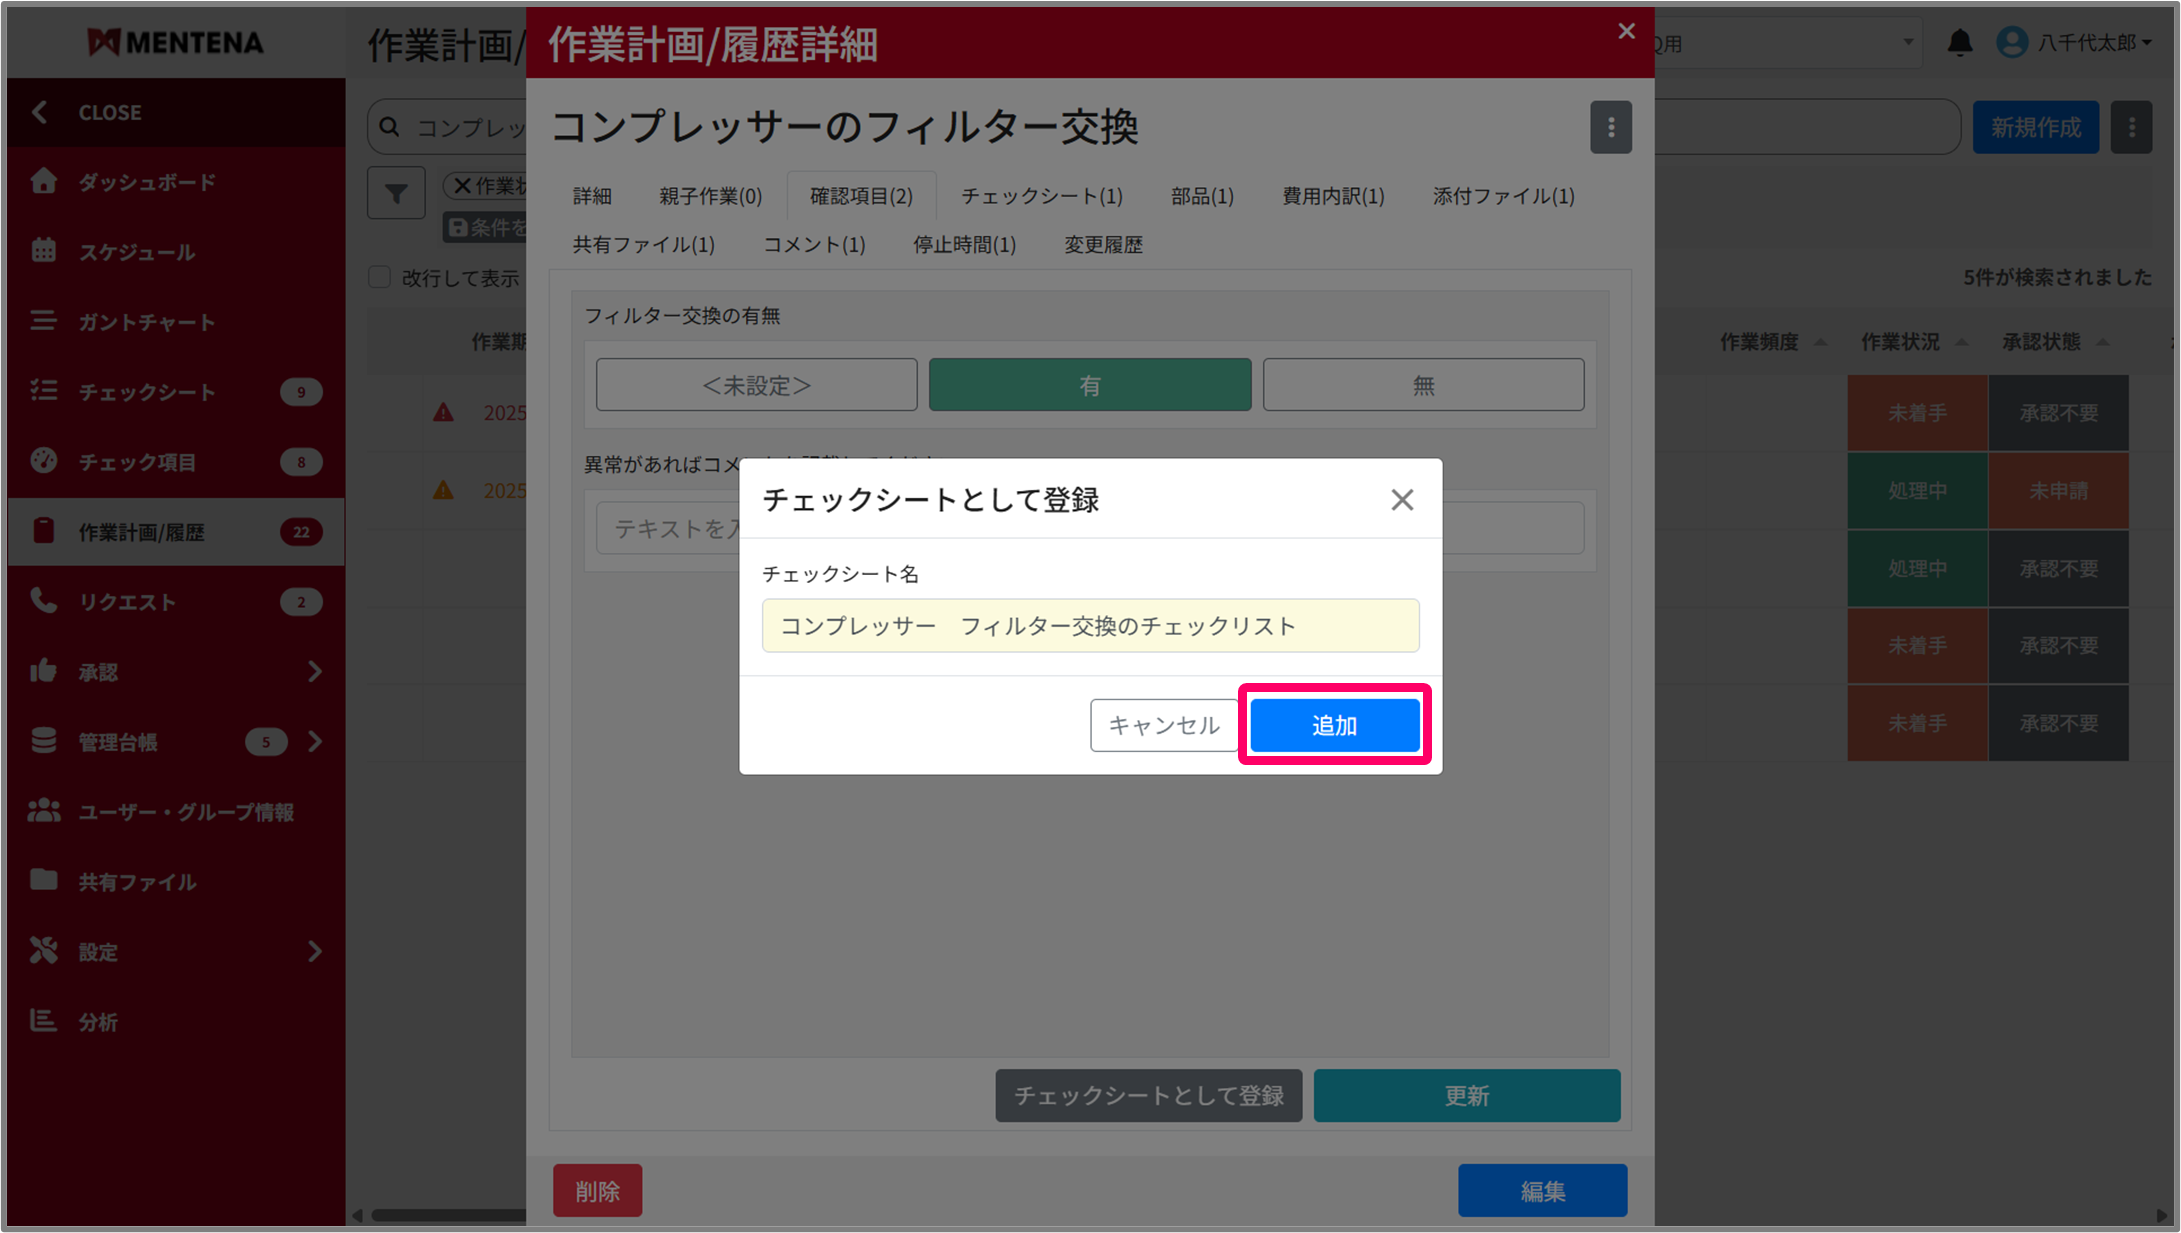Switch to the コメント(1) tab

click(813, 245)
